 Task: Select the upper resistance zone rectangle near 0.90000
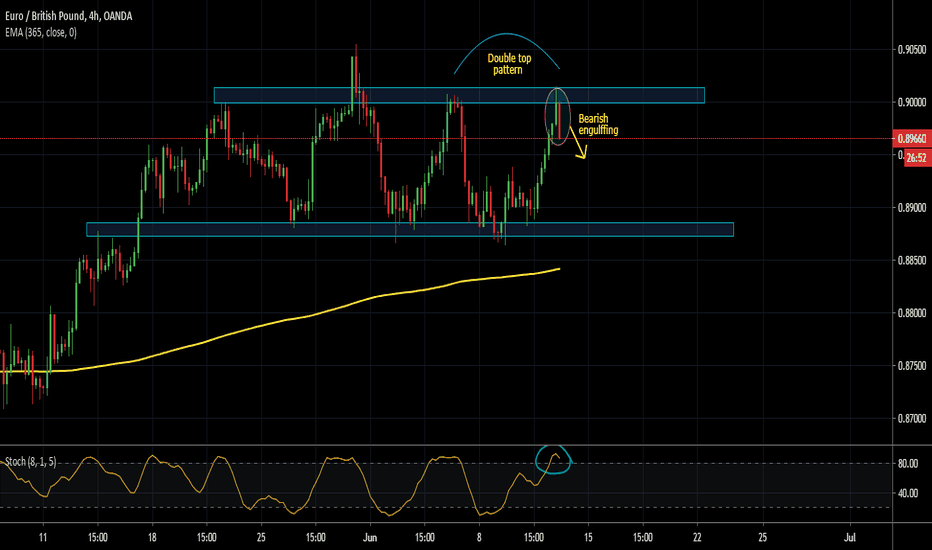(x=459, y=95)
